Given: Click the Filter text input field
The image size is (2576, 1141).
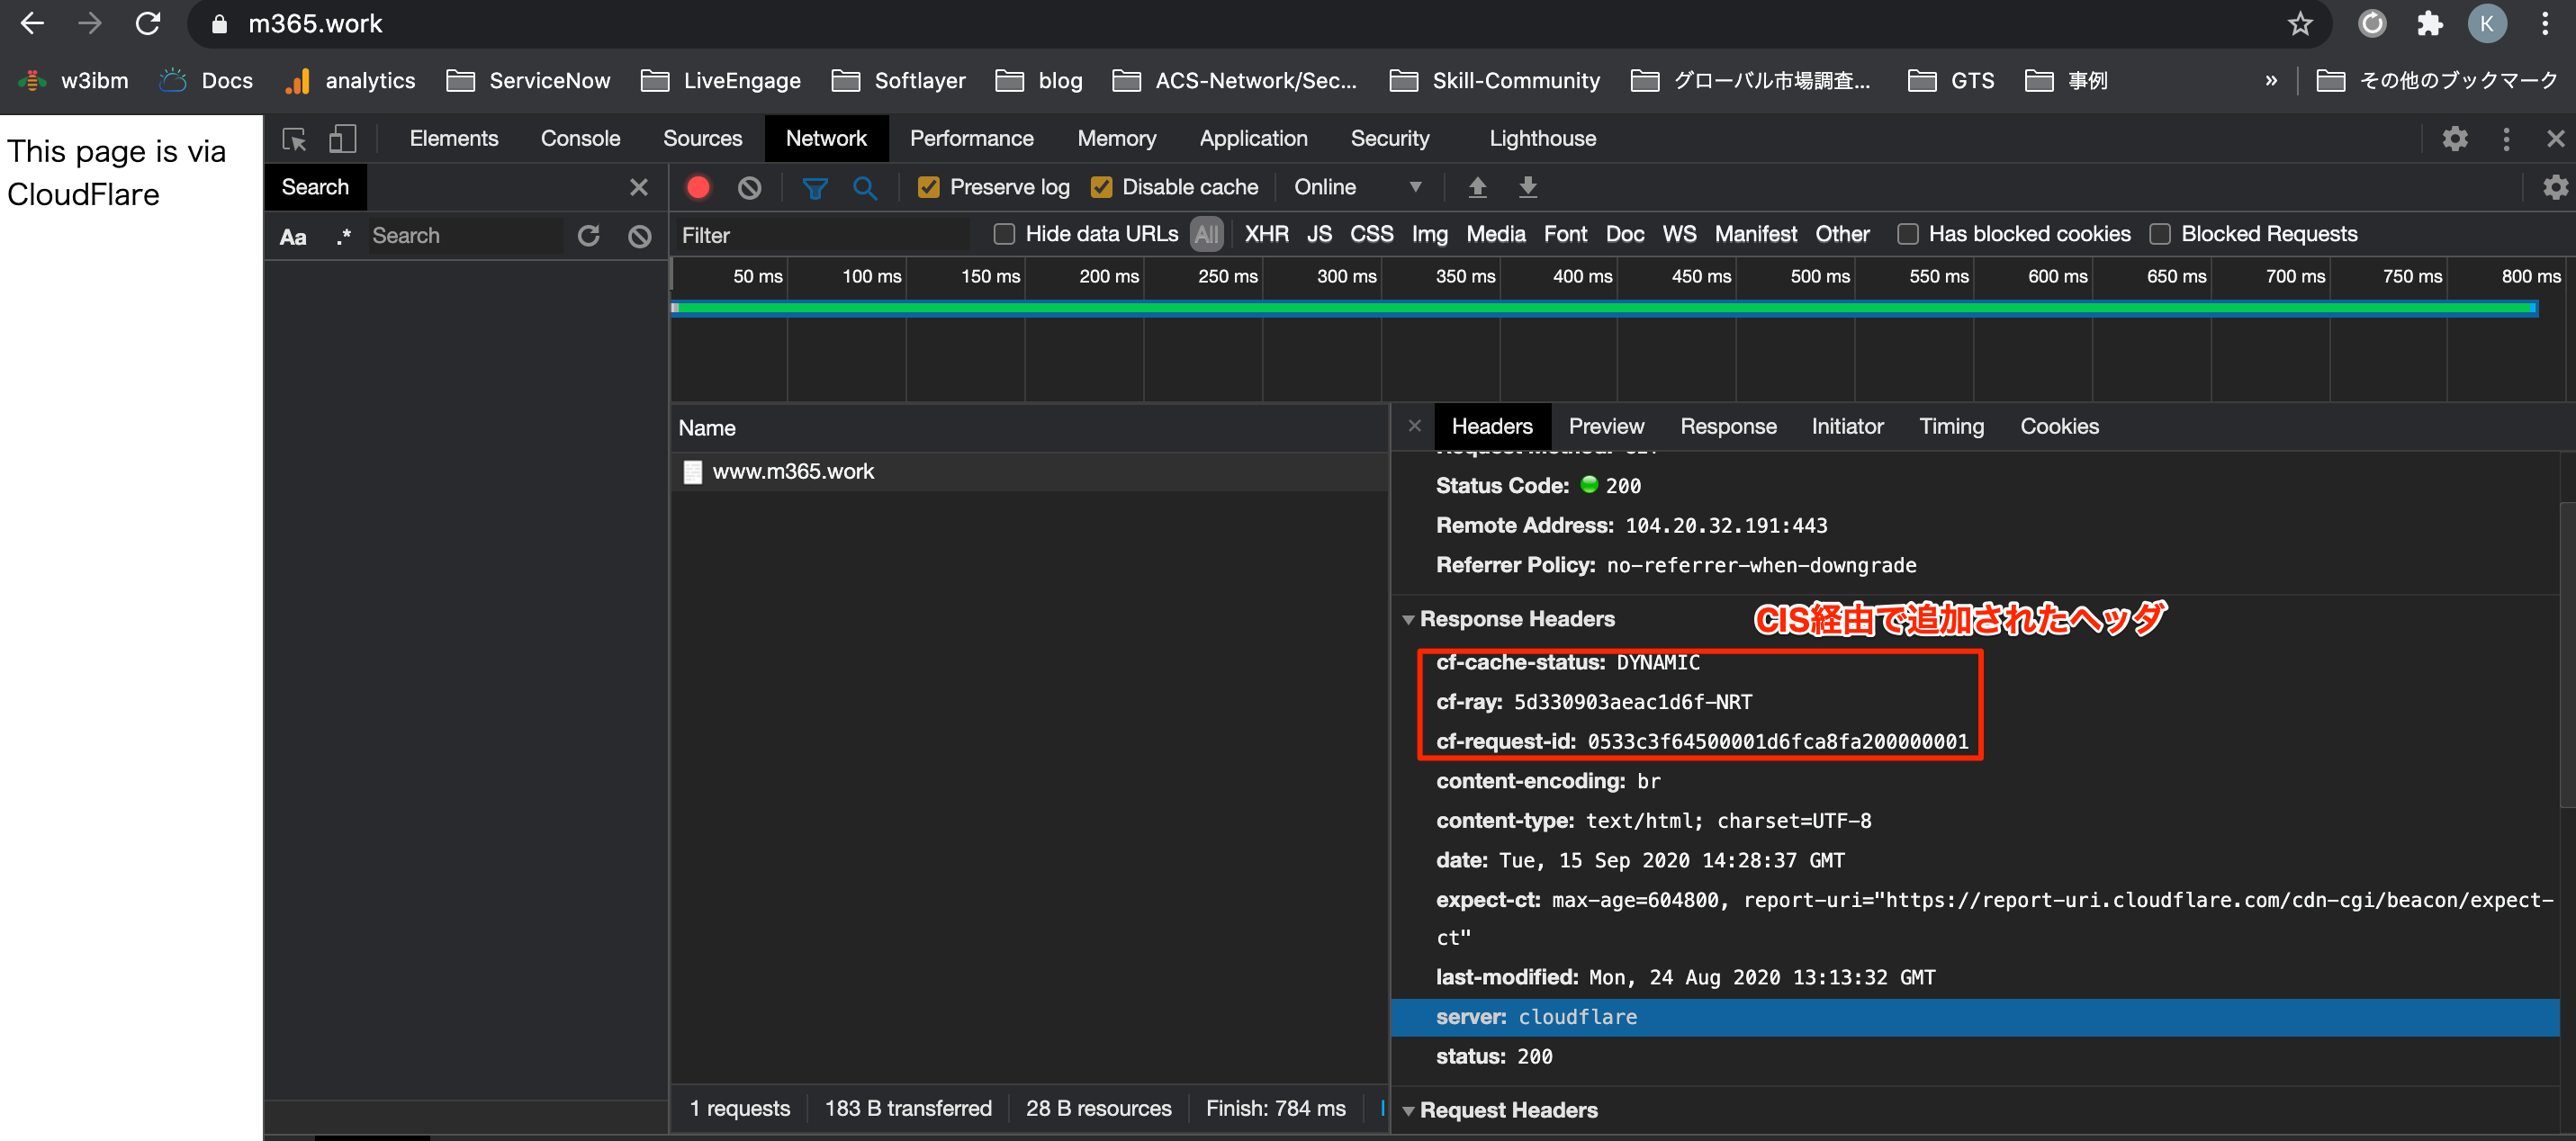Looking at the screenshot, I should click(820, 236).
